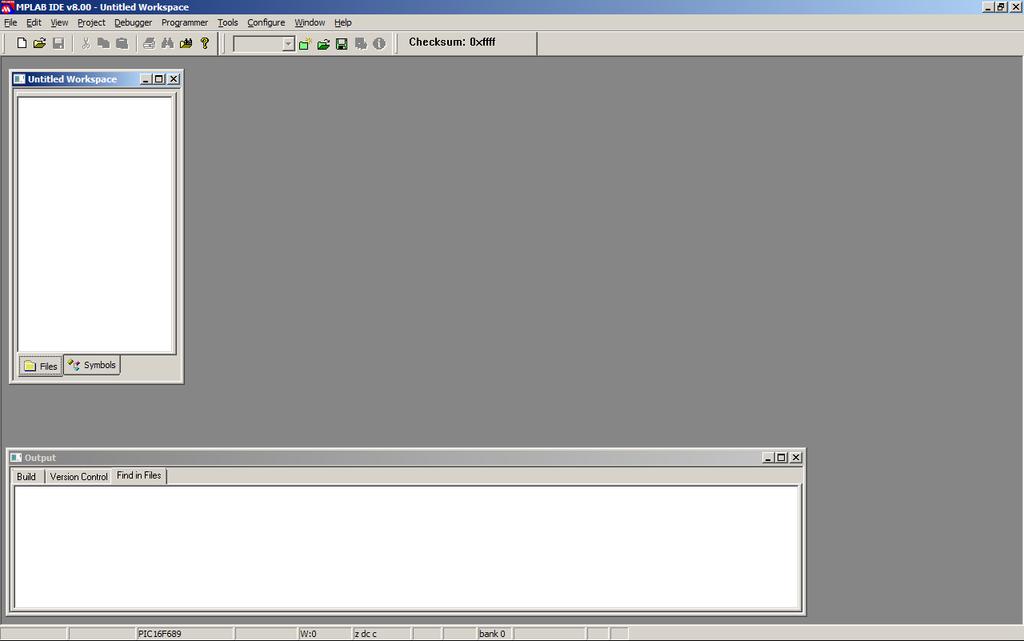Click the Open Project green folder icon

[x=323, y=44]
